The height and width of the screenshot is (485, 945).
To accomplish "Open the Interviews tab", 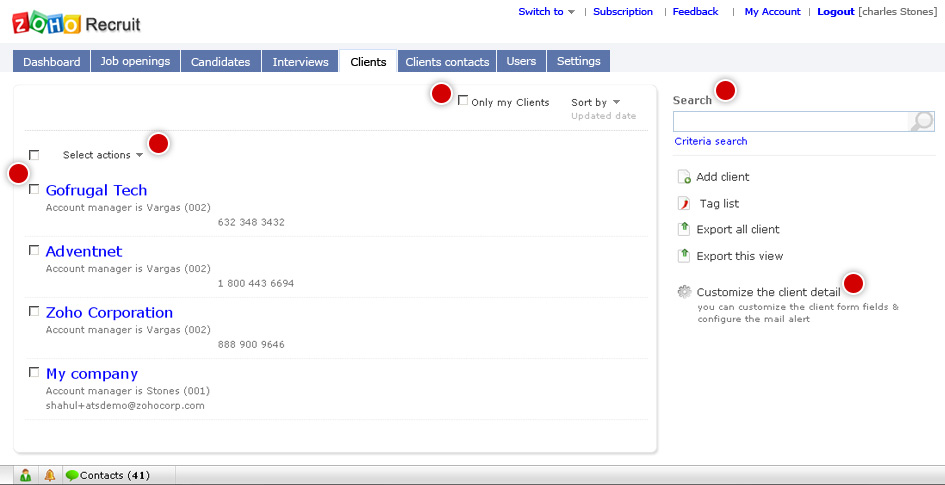I will 300,61.
